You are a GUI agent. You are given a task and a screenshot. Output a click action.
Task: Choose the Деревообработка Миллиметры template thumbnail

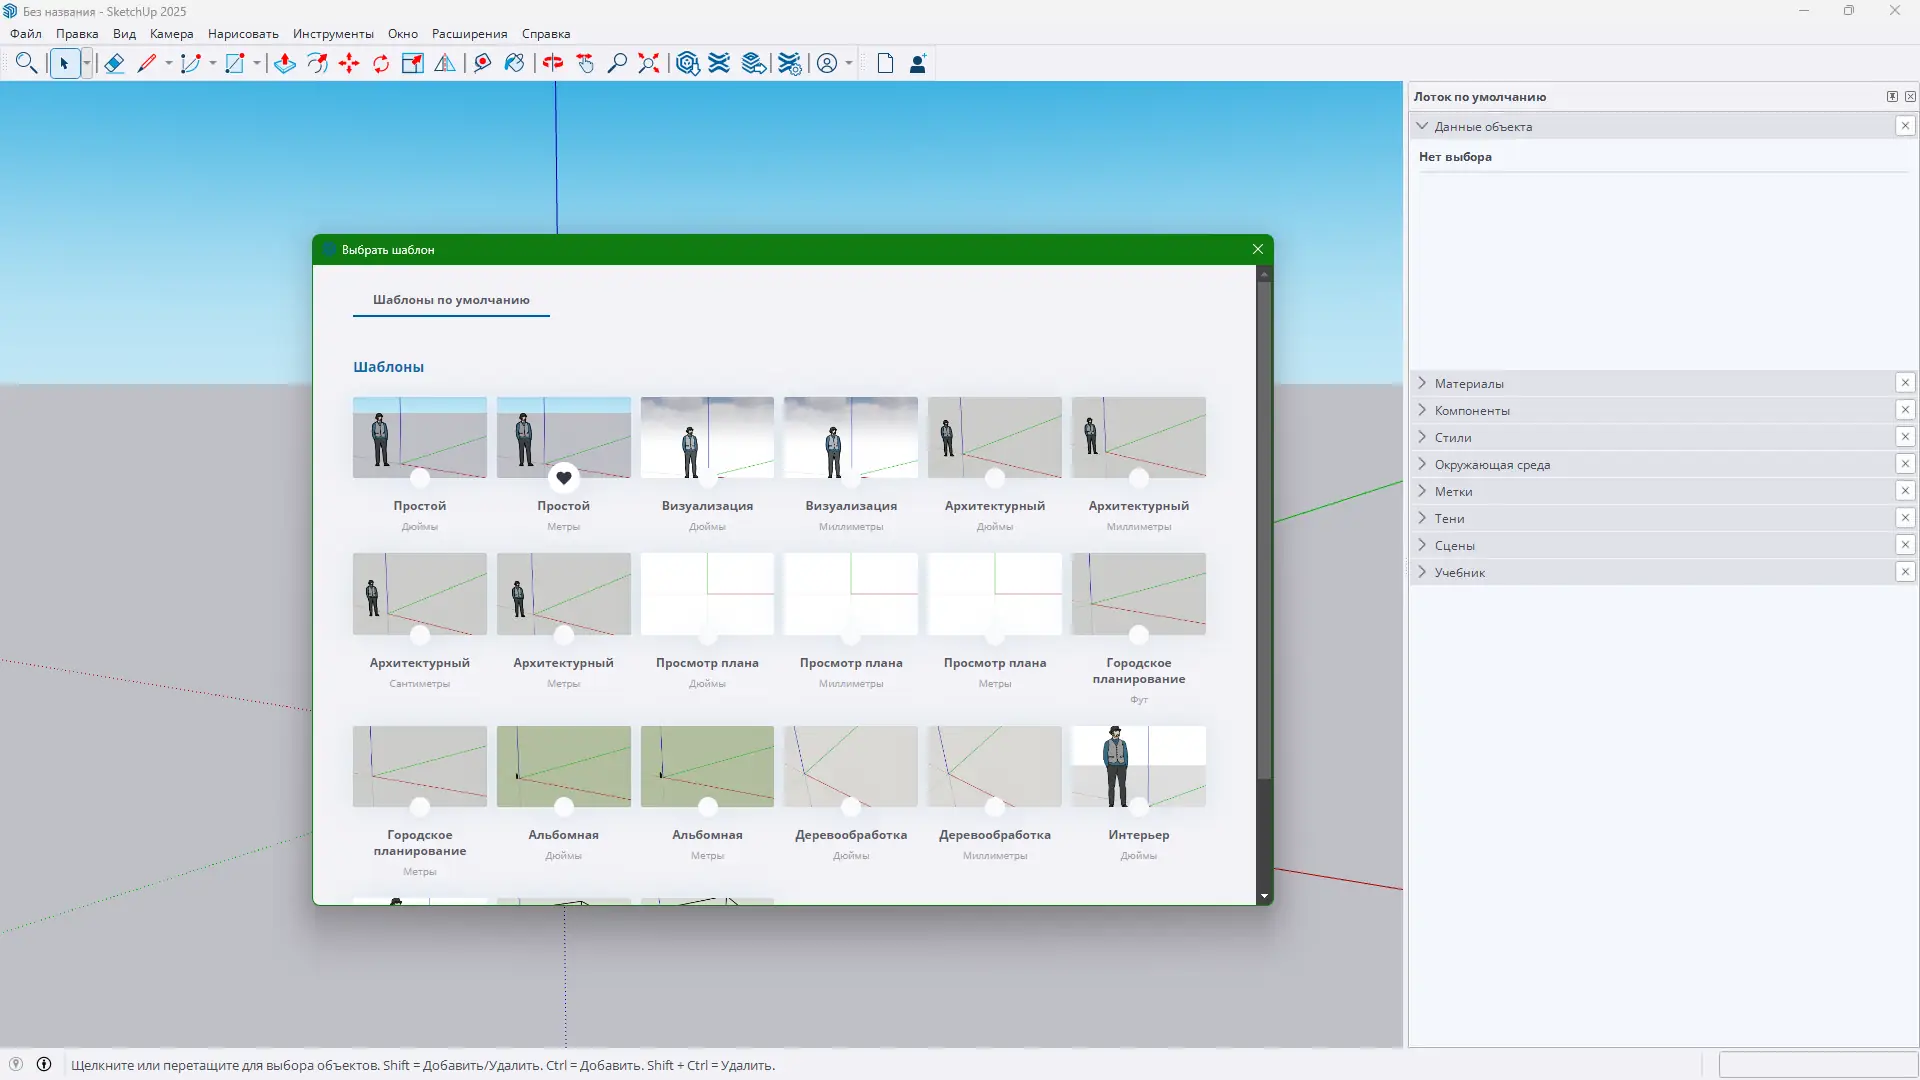[994, 766]
